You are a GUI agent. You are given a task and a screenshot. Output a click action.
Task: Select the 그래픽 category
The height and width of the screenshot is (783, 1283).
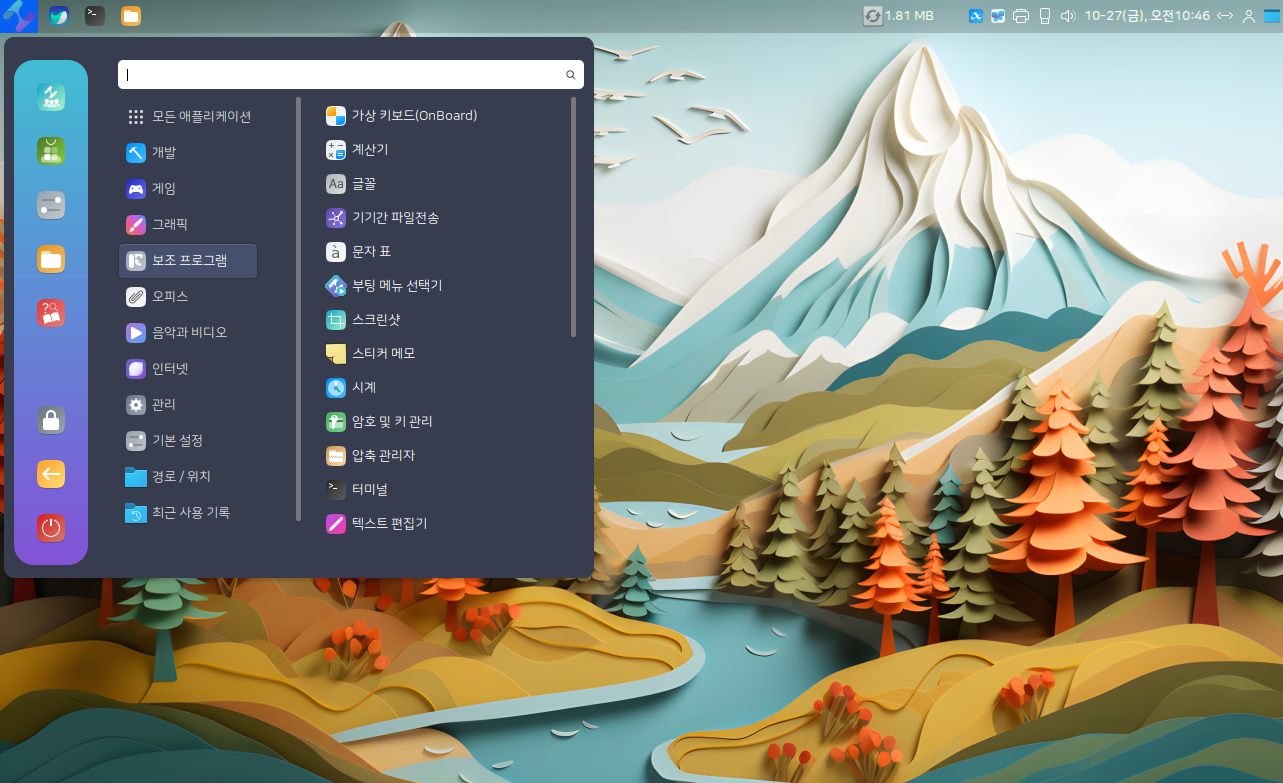click(169, 225)
